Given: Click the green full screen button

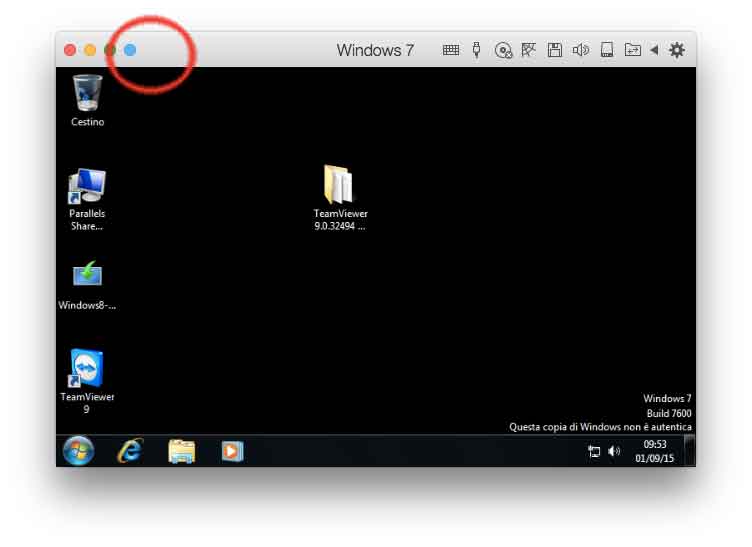Looking at the screenshot, I should pyautogui.click(x=110, y=50).
